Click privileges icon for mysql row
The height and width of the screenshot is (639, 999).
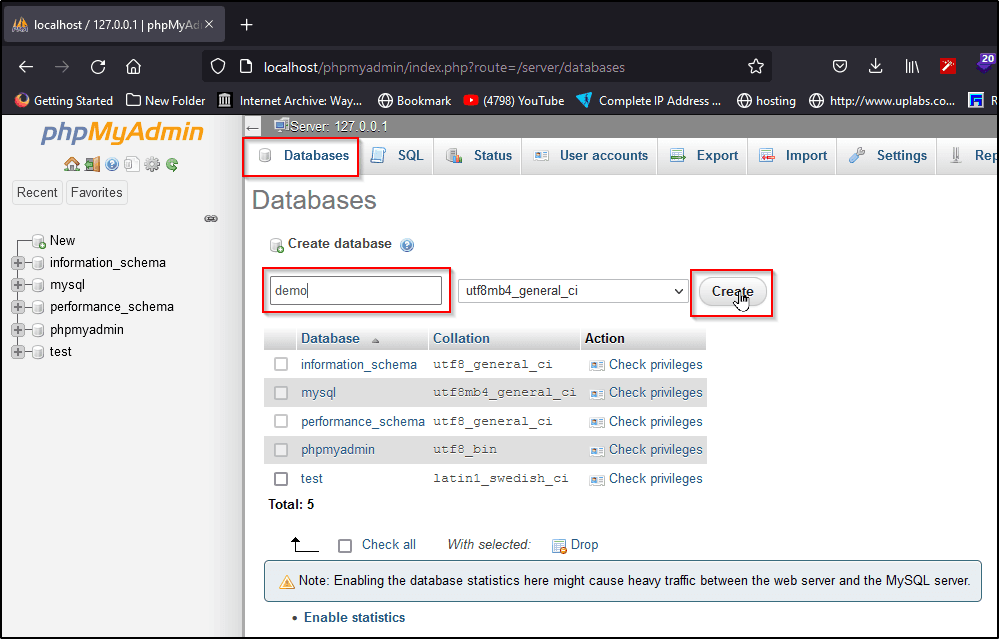pyautogui.click(x=596, y=393)
